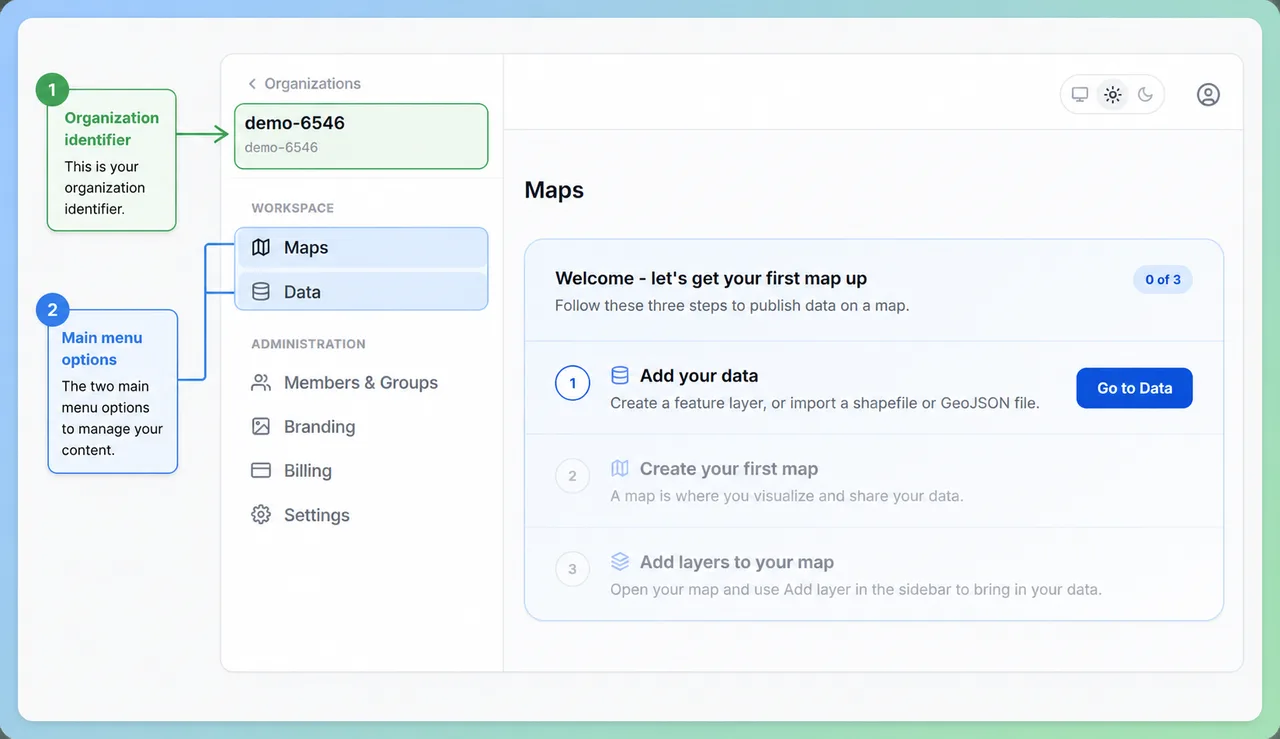This screenshot has height=739, width=1280.
Task: Open the Settings page
Action: (x=362, y=515)
